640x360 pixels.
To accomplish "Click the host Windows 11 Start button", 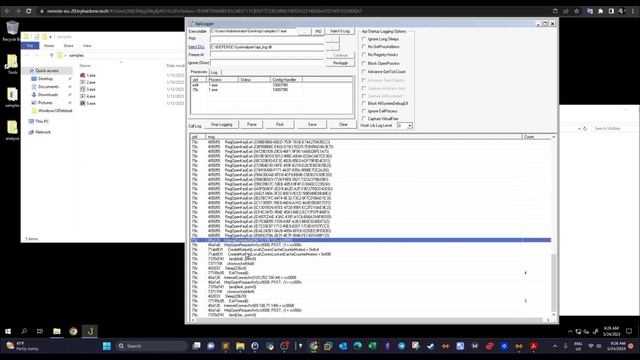I will (107, 346).
